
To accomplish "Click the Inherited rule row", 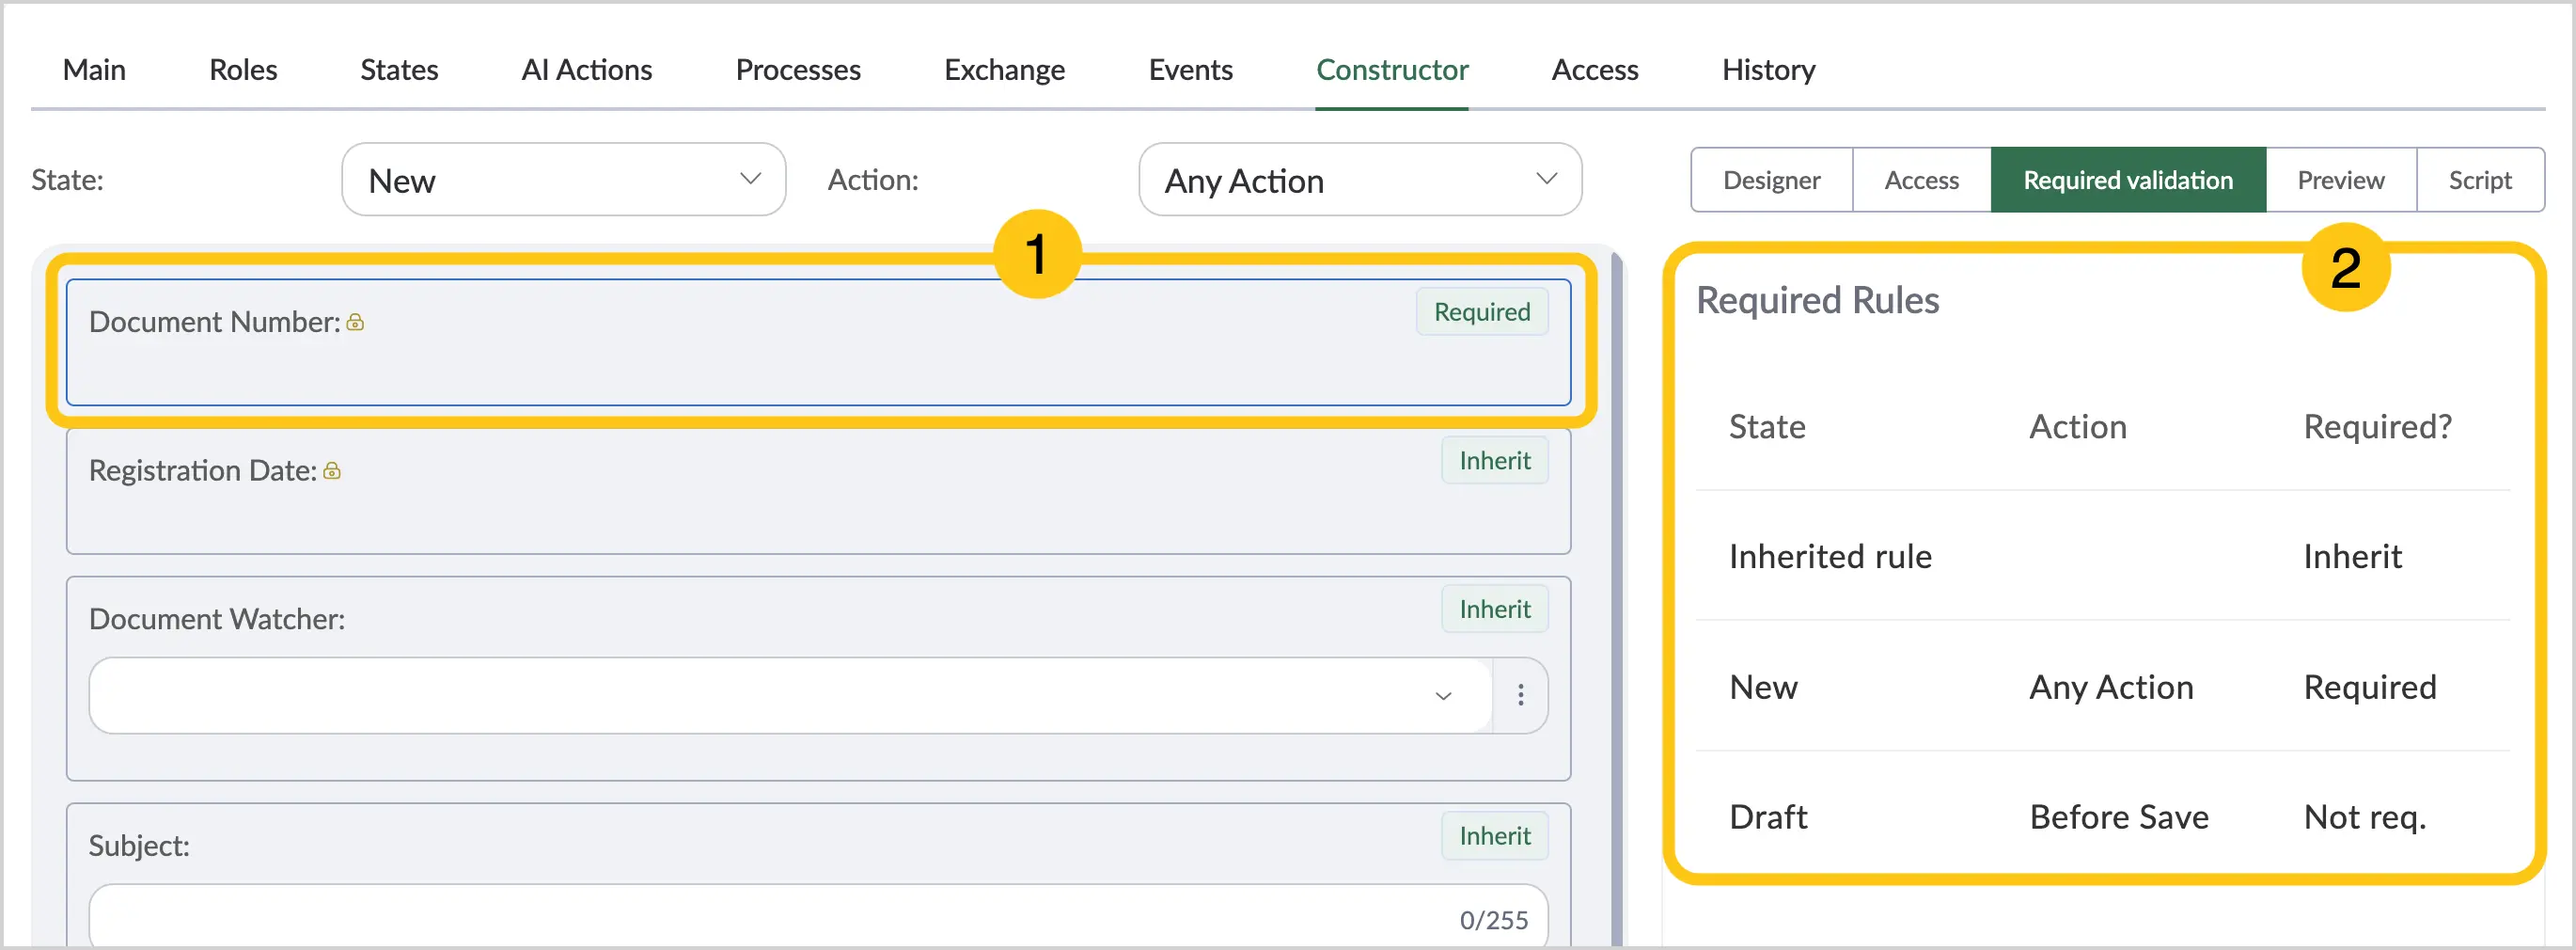I will tap(2103, 556).
